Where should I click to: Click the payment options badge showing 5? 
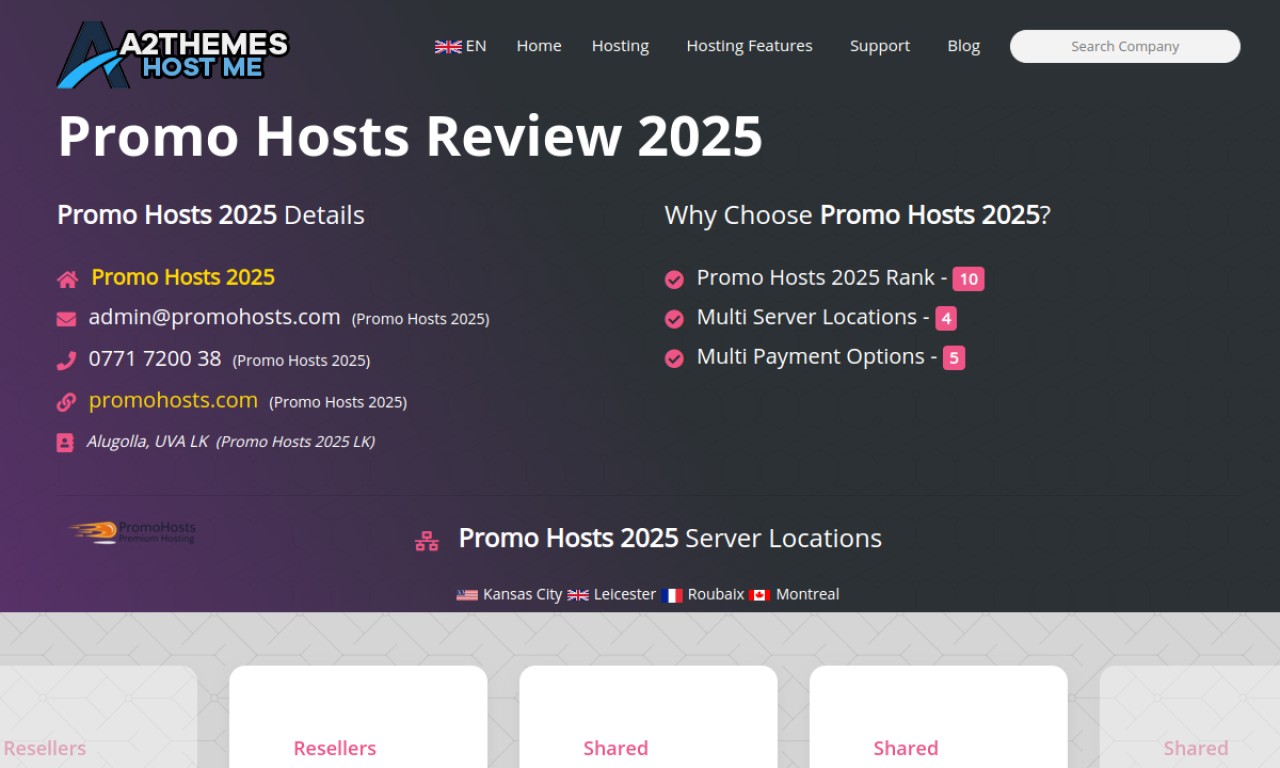(954, 358)
